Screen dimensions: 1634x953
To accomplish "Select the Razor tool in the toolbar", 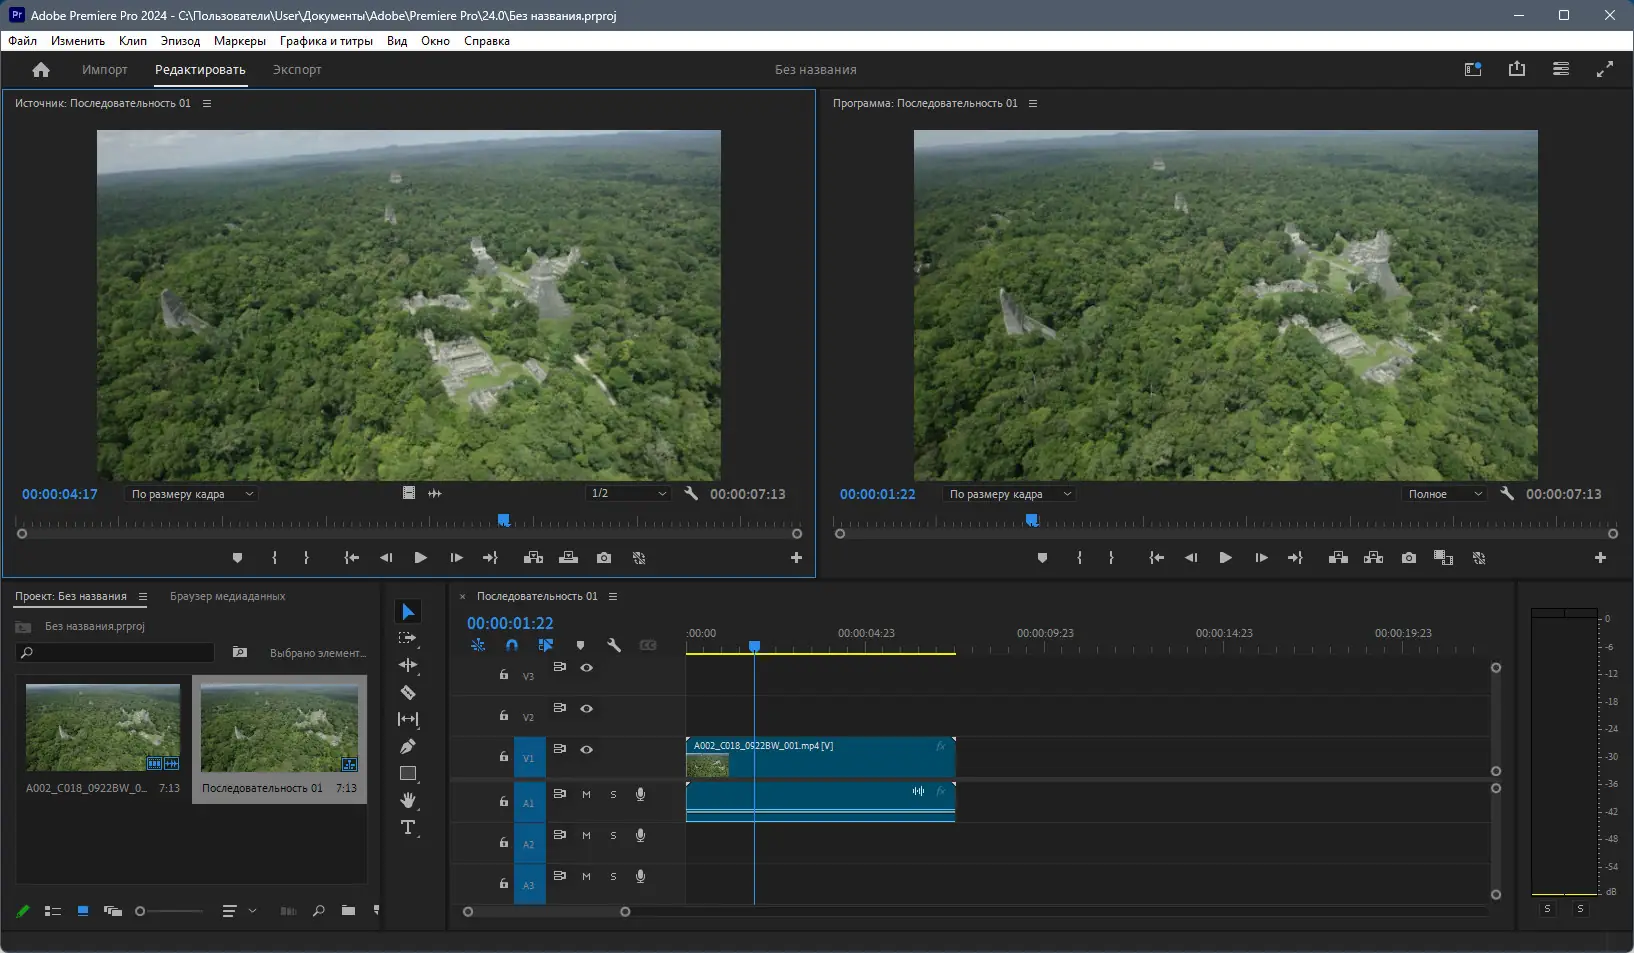I will (x=409, y=691).
